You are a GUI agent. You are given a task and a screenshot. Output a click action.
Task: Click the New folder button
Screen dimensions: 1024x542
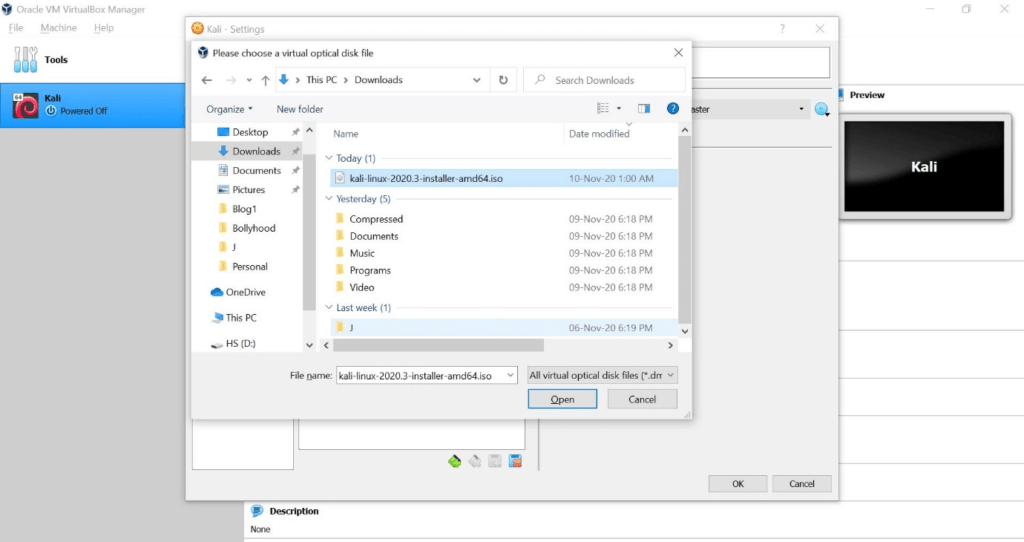click(300, 109)
